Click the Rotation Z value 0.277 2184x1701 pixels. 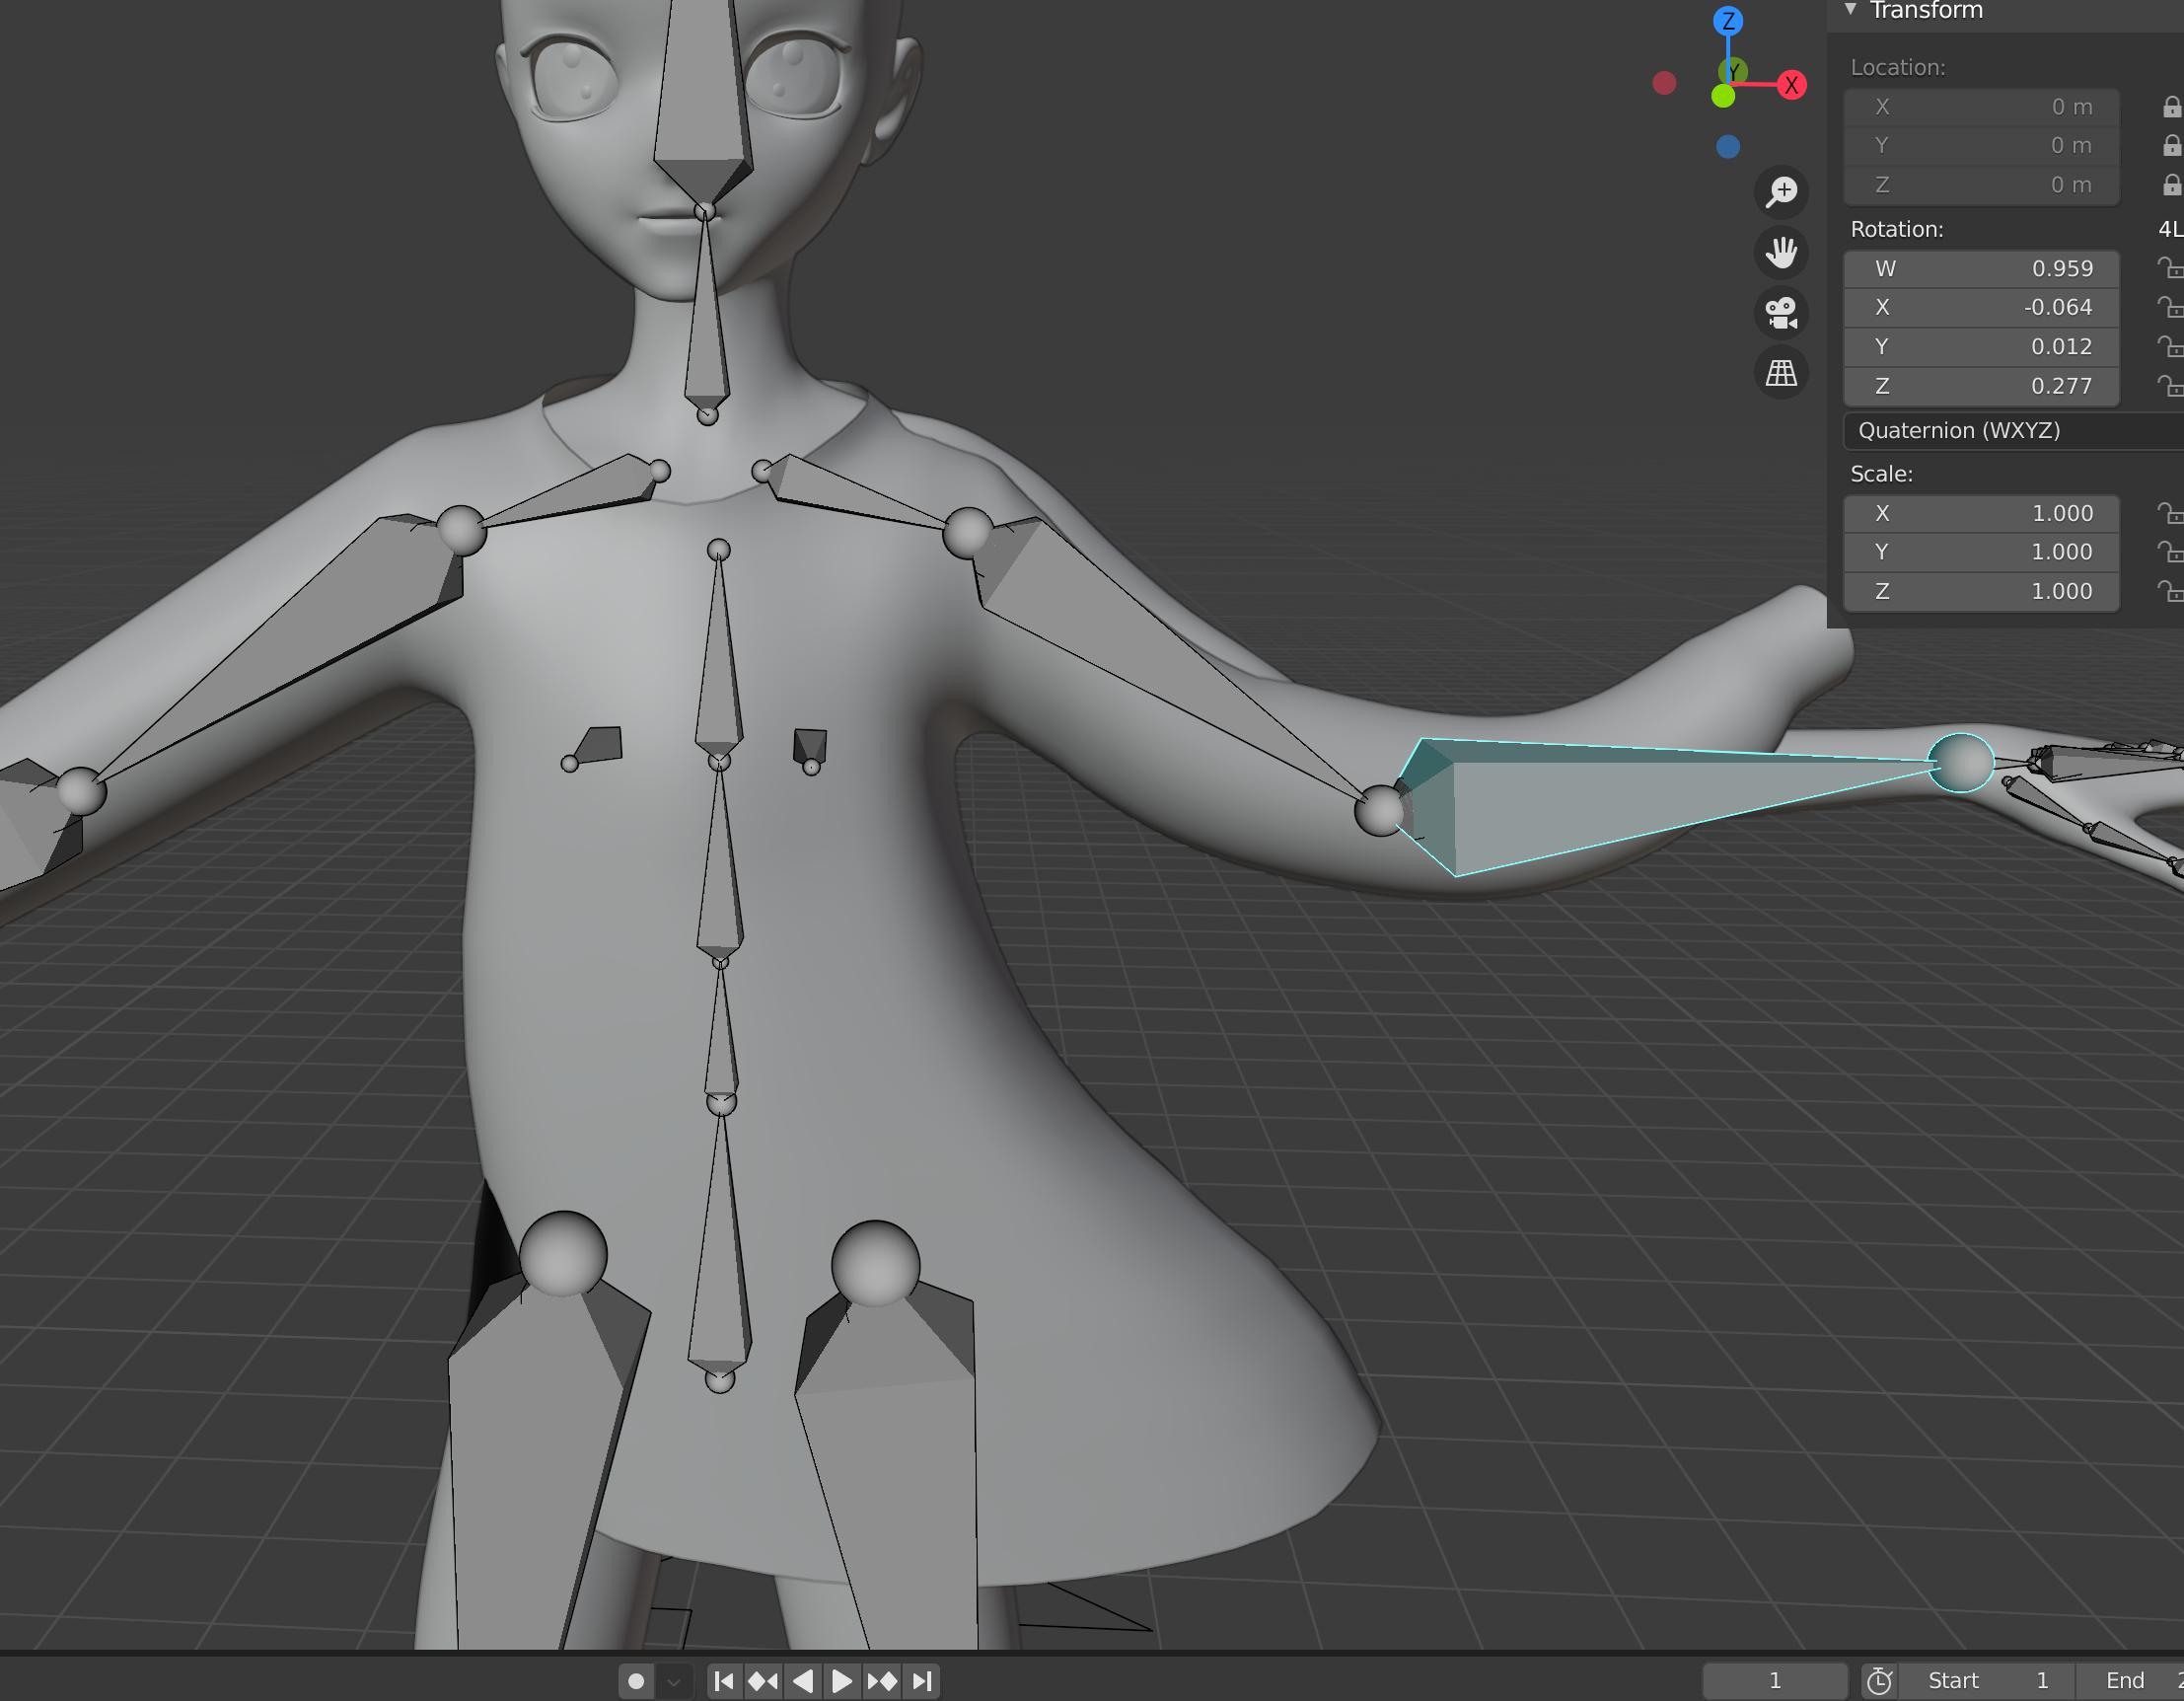(1981, 385)
